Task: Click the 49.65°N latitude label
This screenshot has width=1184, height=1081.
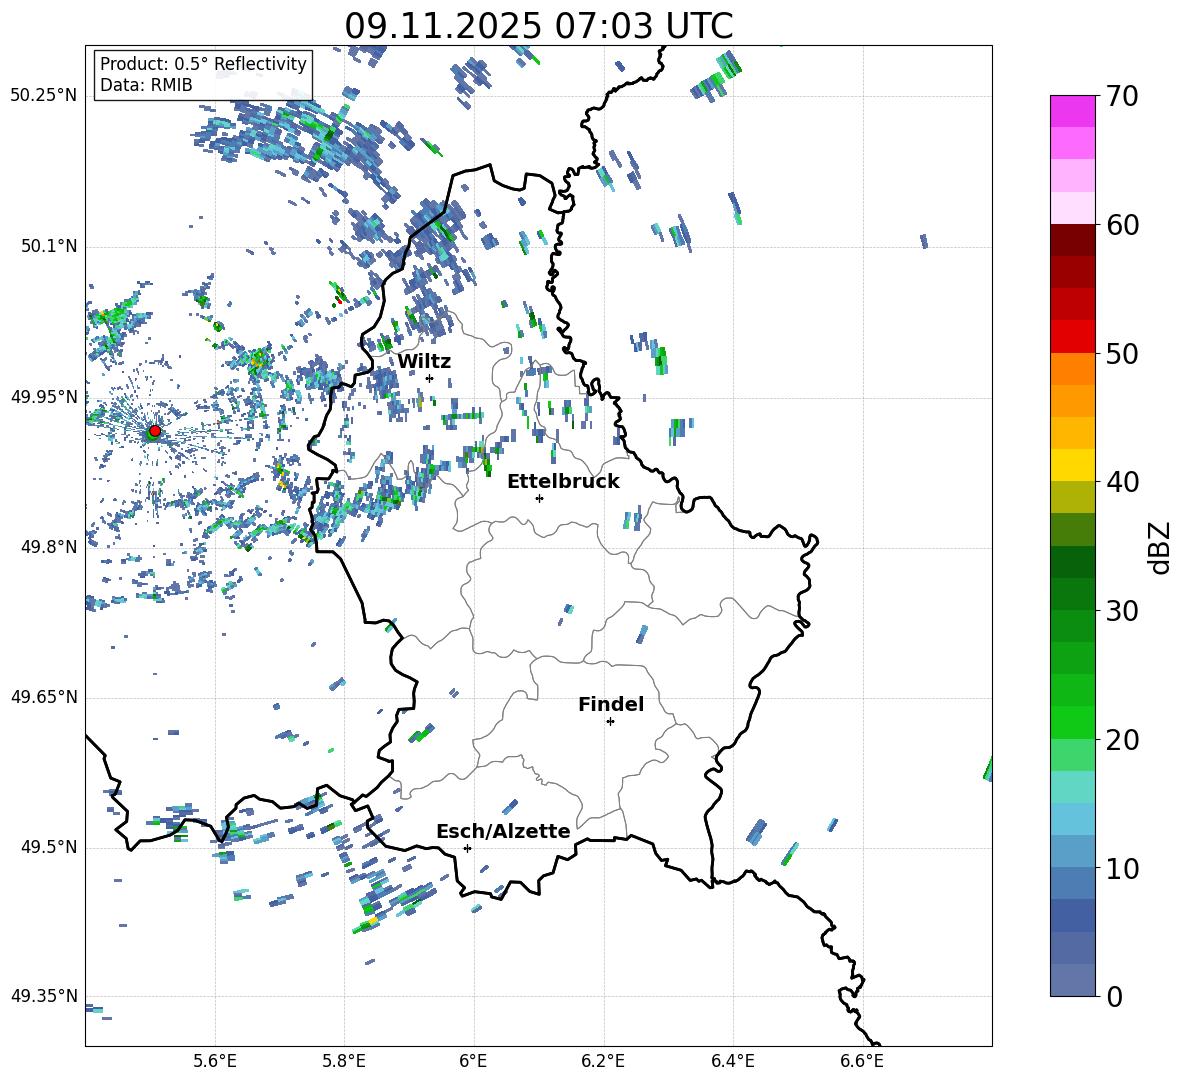Action: (x=44, y=697)
